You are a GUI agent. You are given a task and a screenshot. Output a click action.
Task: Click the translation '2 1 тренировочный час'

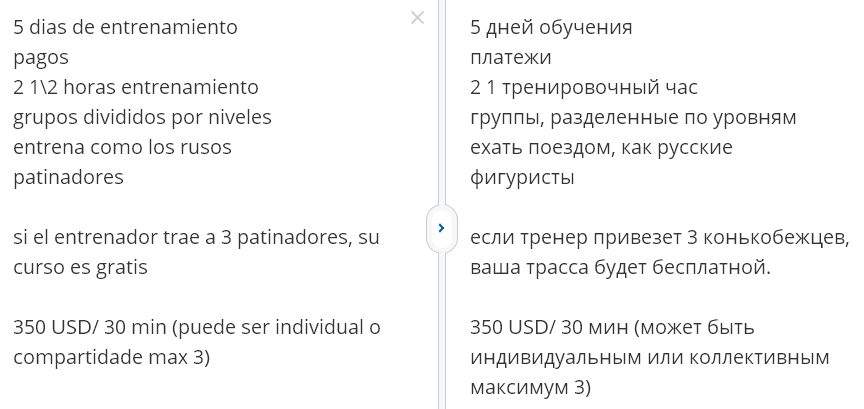(584, 87)
